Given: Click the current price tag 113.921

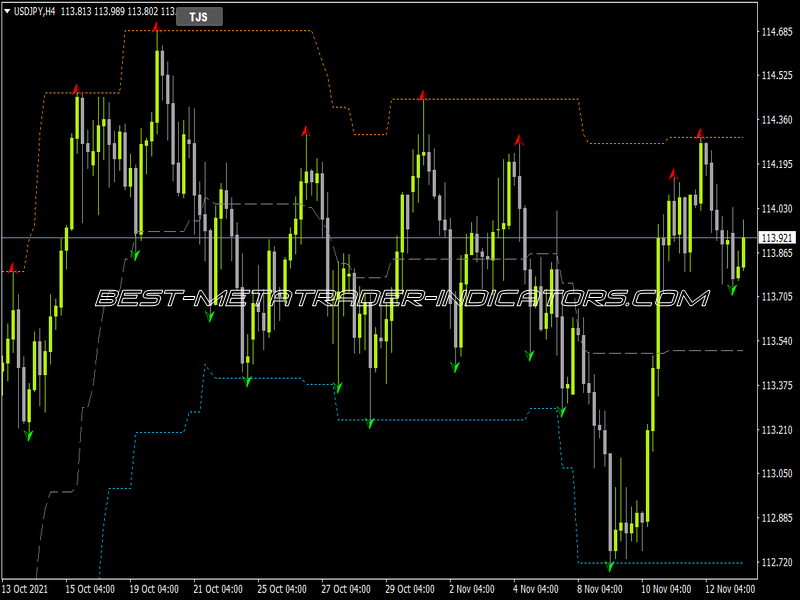Looking at the screenshot, I should (x=777, y=238).
